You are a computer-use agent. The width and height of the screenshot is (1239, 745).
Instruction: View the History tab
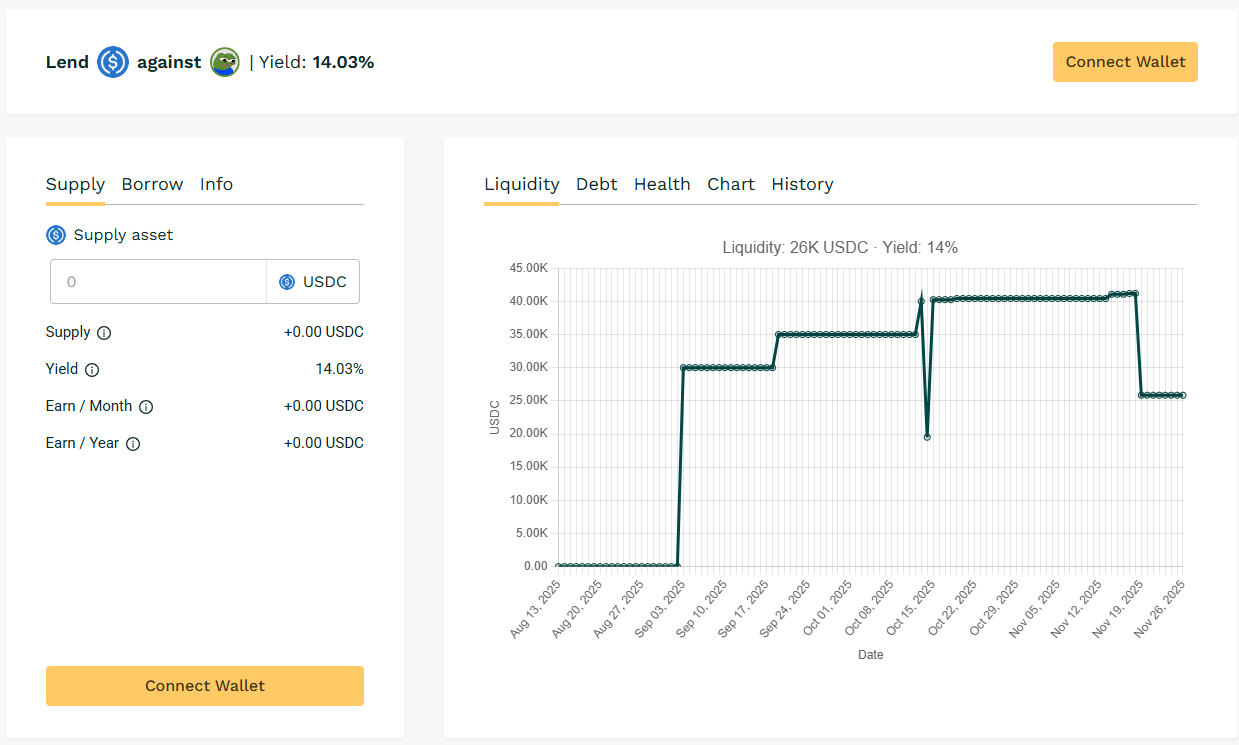tap(802, 184)
